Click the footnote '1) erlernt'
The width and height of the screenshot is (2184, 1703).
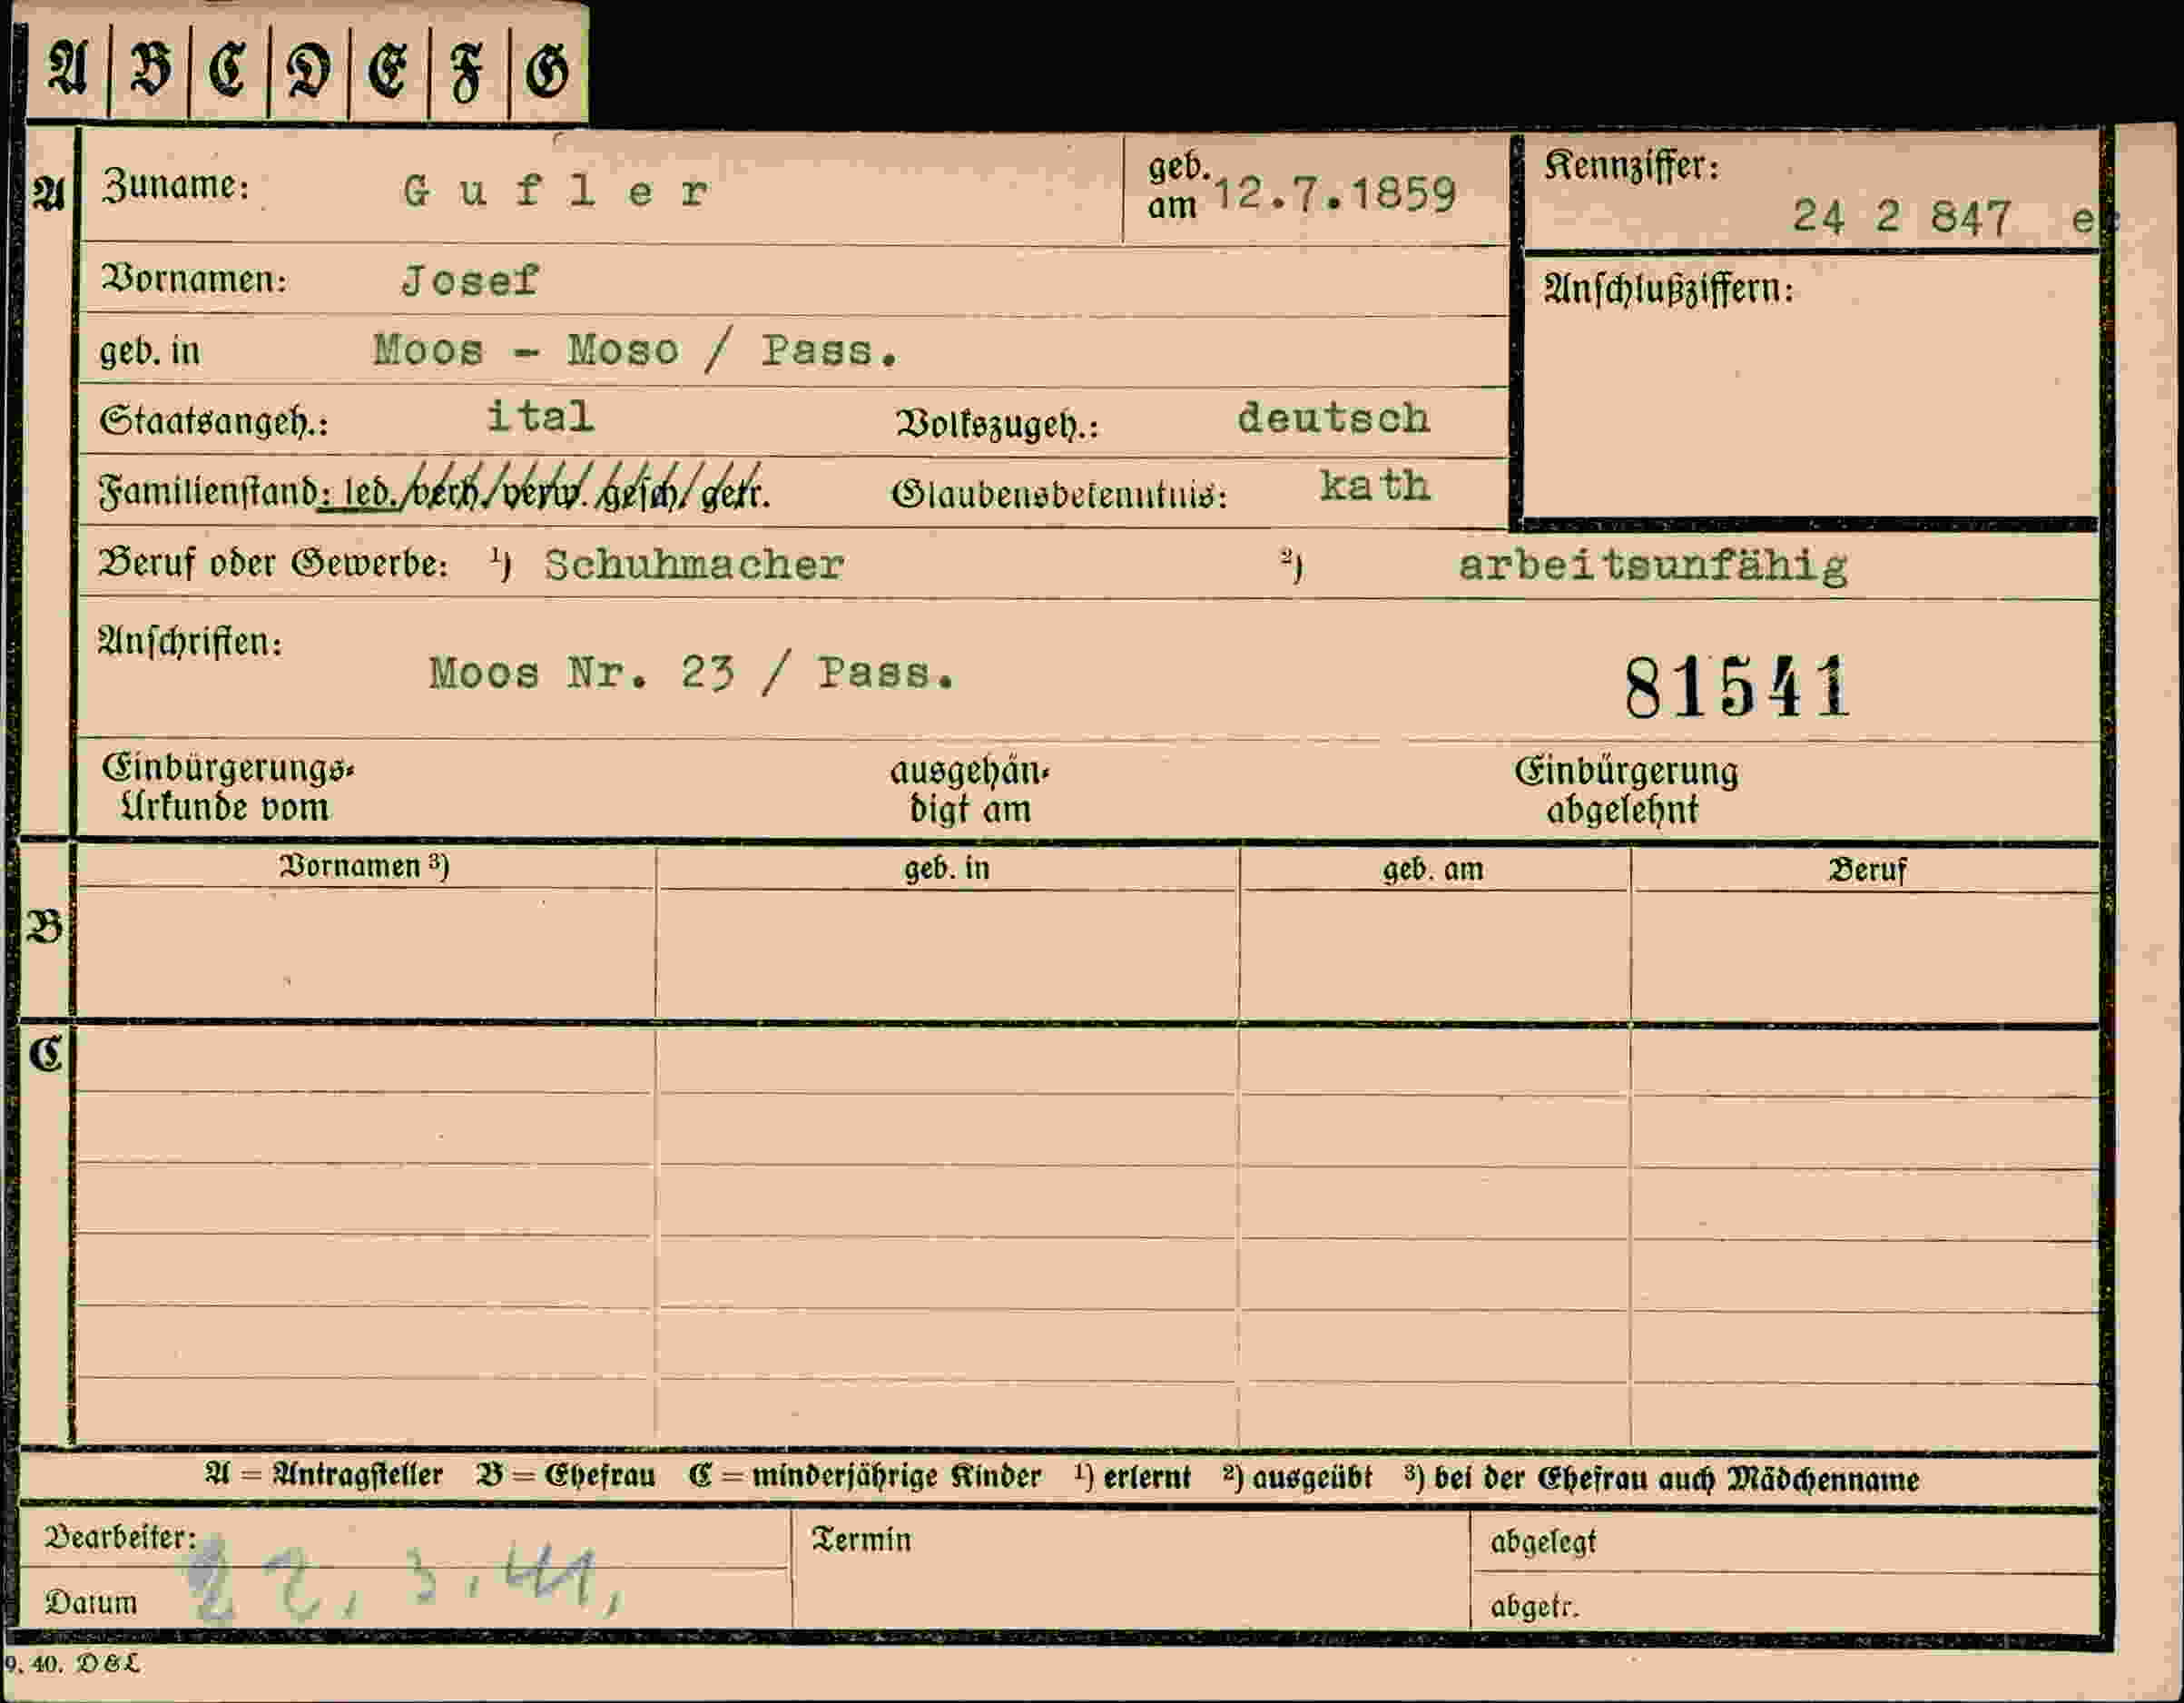coord(1133,1478)
